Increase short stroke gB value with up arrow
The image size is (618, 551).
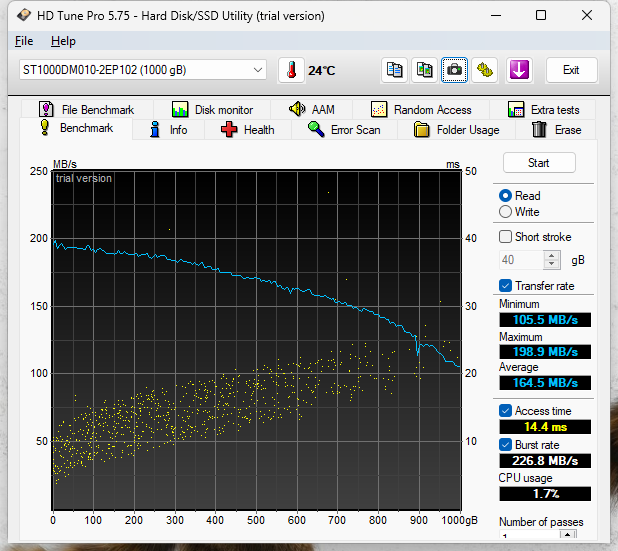point(552,255)
